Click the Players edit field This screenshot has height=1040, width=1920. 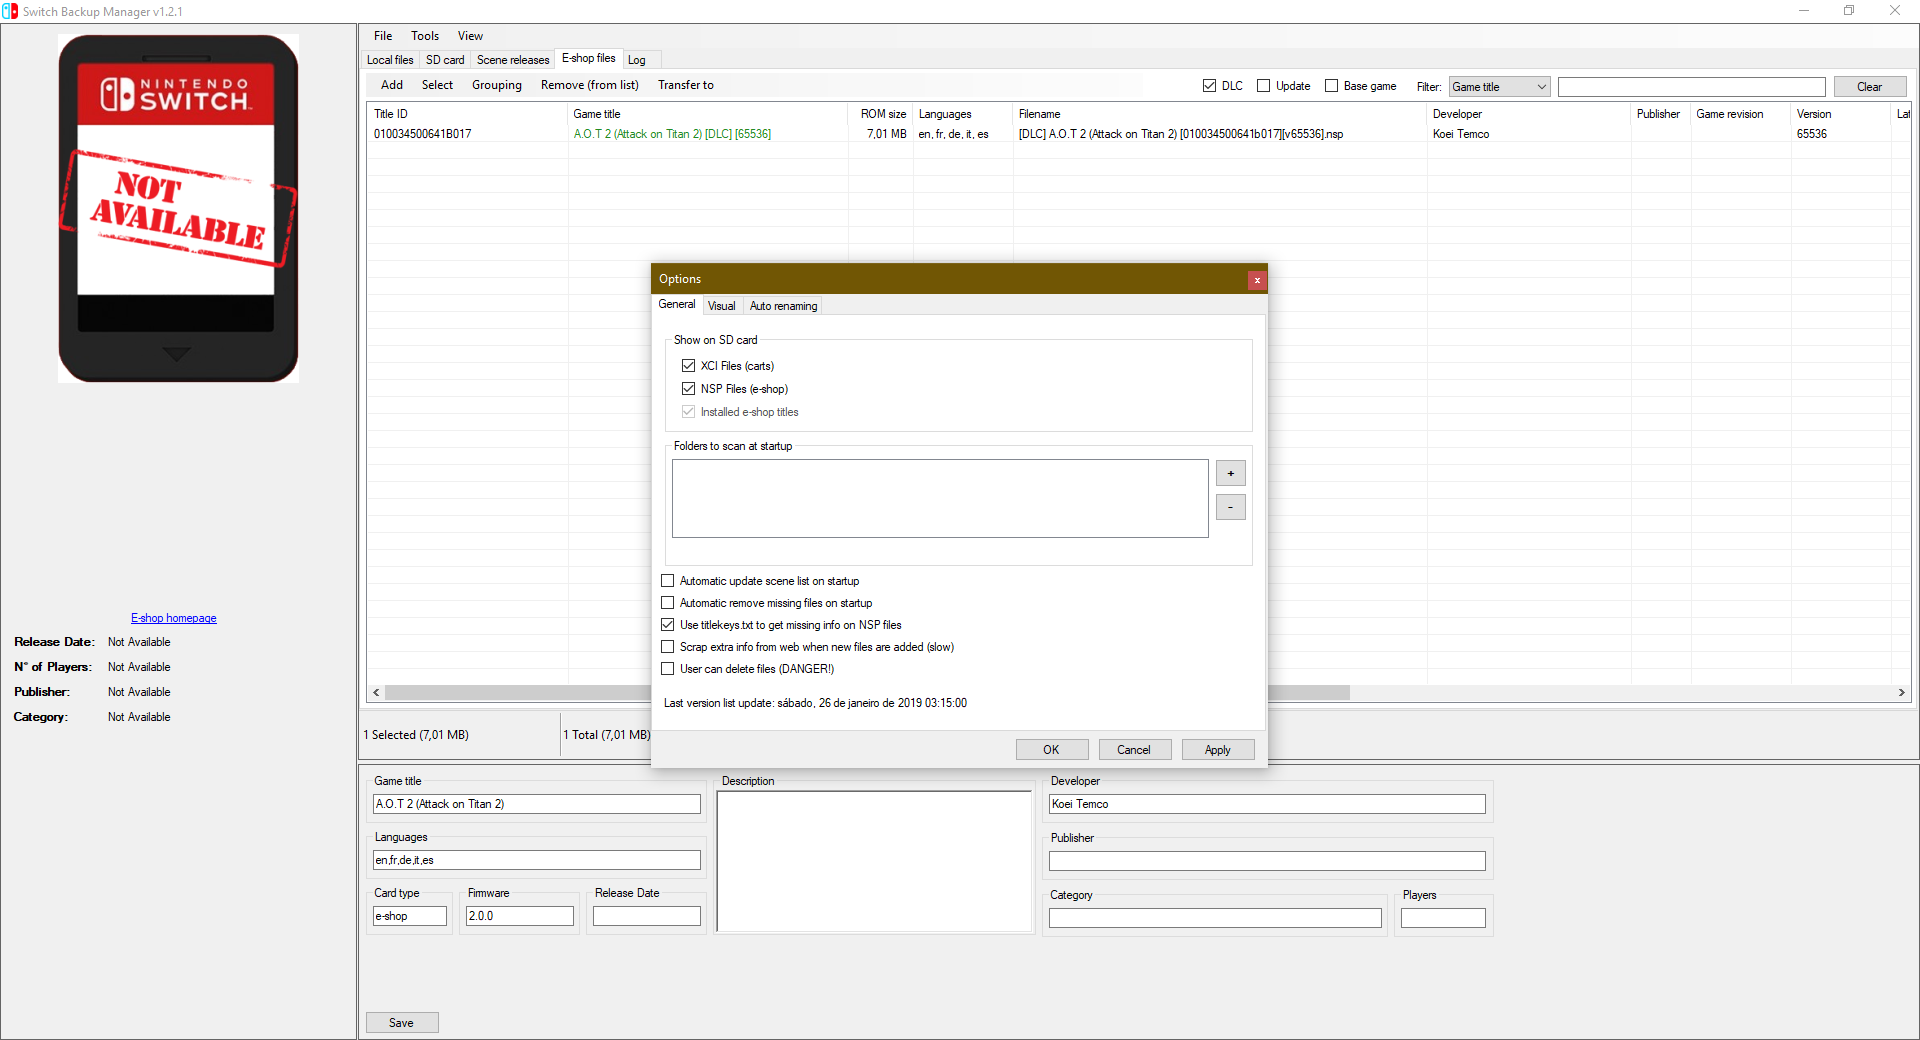click(x=1443, y=918)
